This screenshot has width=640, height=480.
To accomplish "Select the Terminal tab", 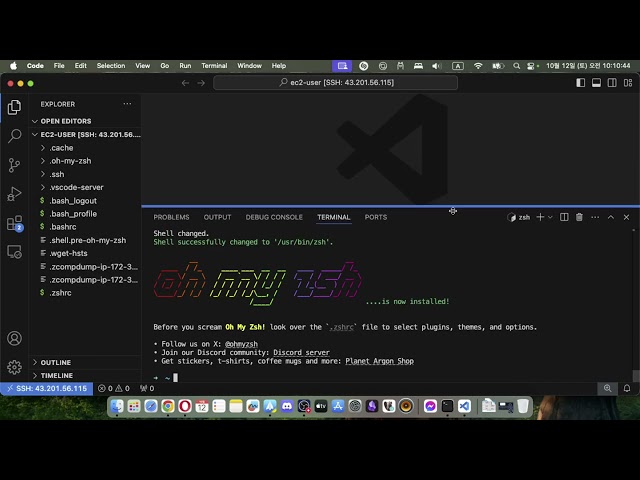I will pos(333,217).
